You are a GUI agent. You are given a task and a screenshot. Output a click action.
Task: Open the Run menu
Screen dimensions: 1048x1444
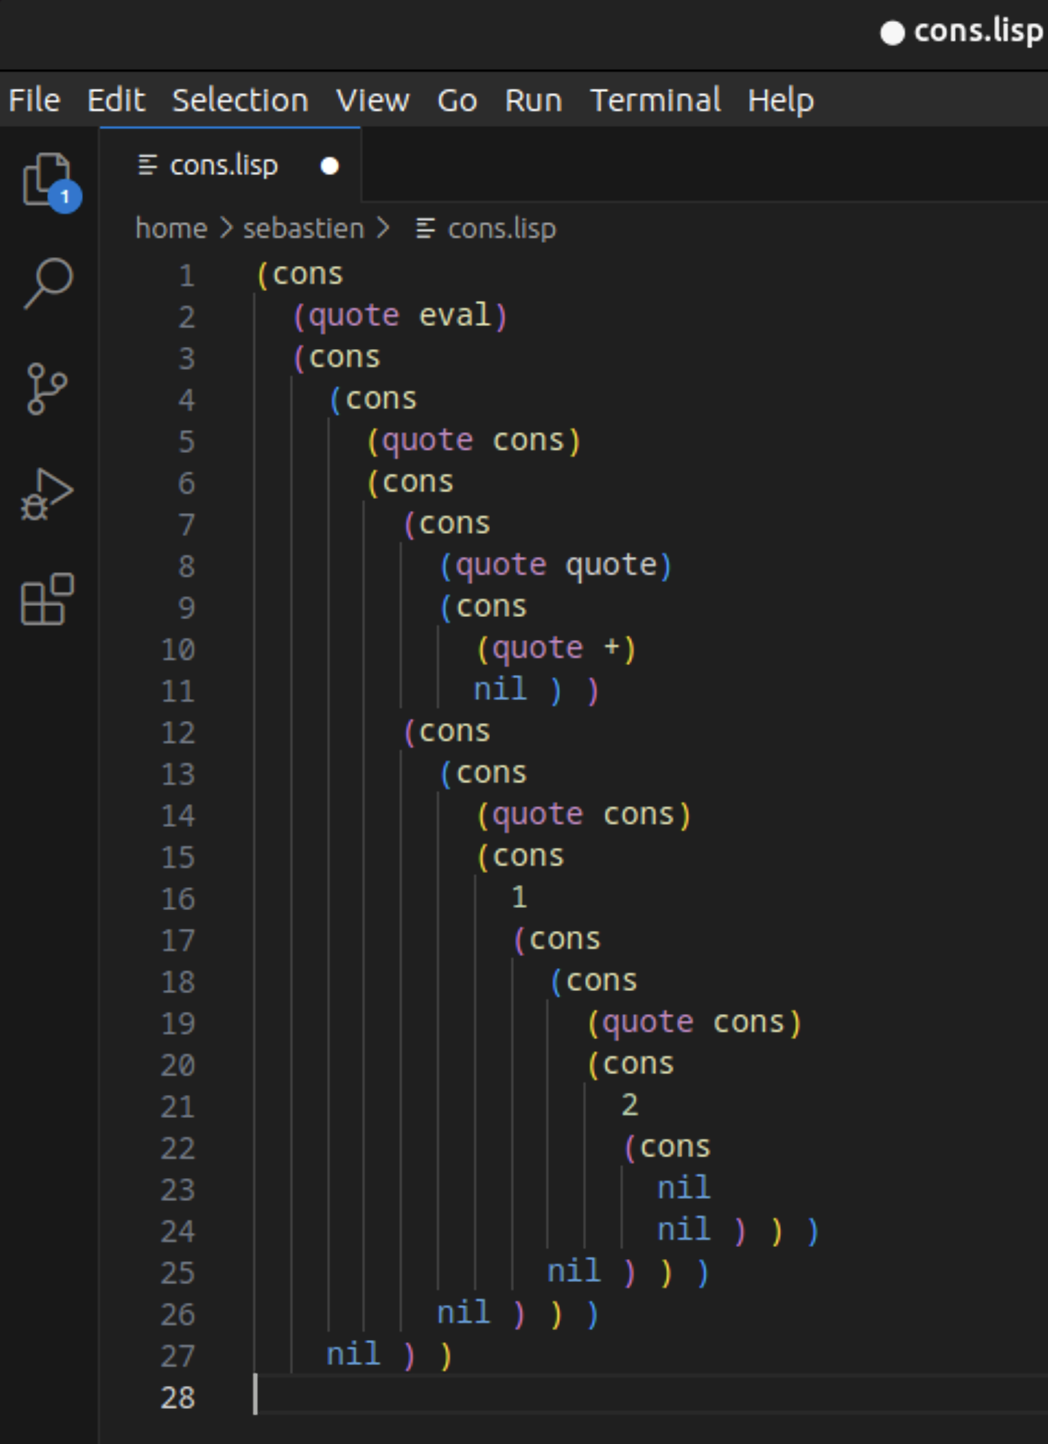point(533,100)
